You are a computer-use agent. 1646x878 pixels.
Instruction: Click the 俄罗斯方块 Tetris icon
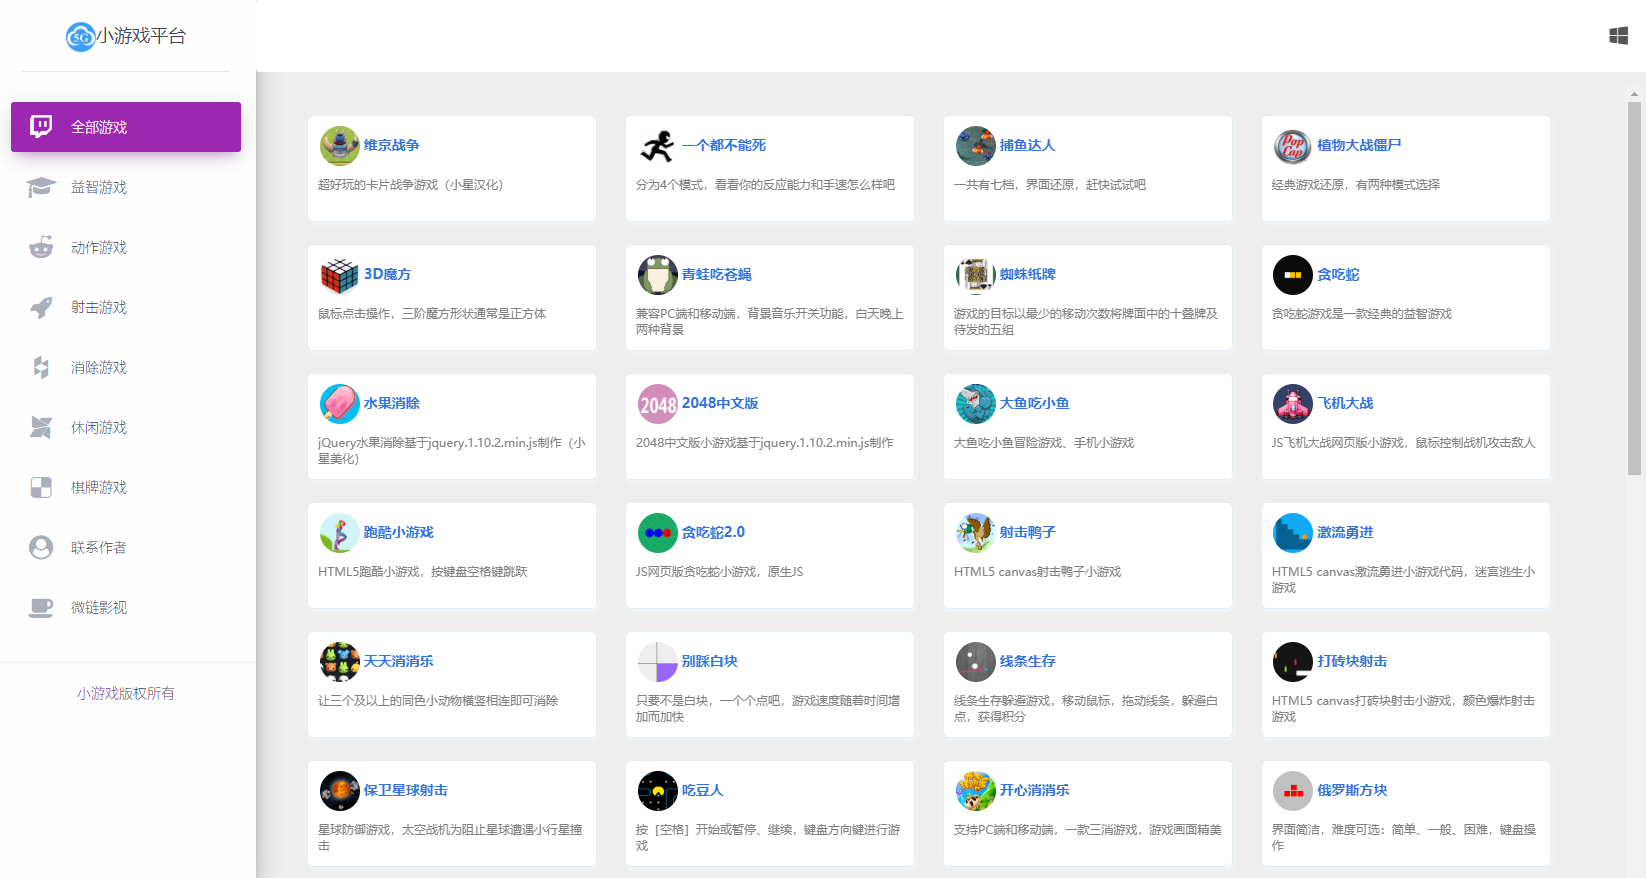coord(1292,791)
